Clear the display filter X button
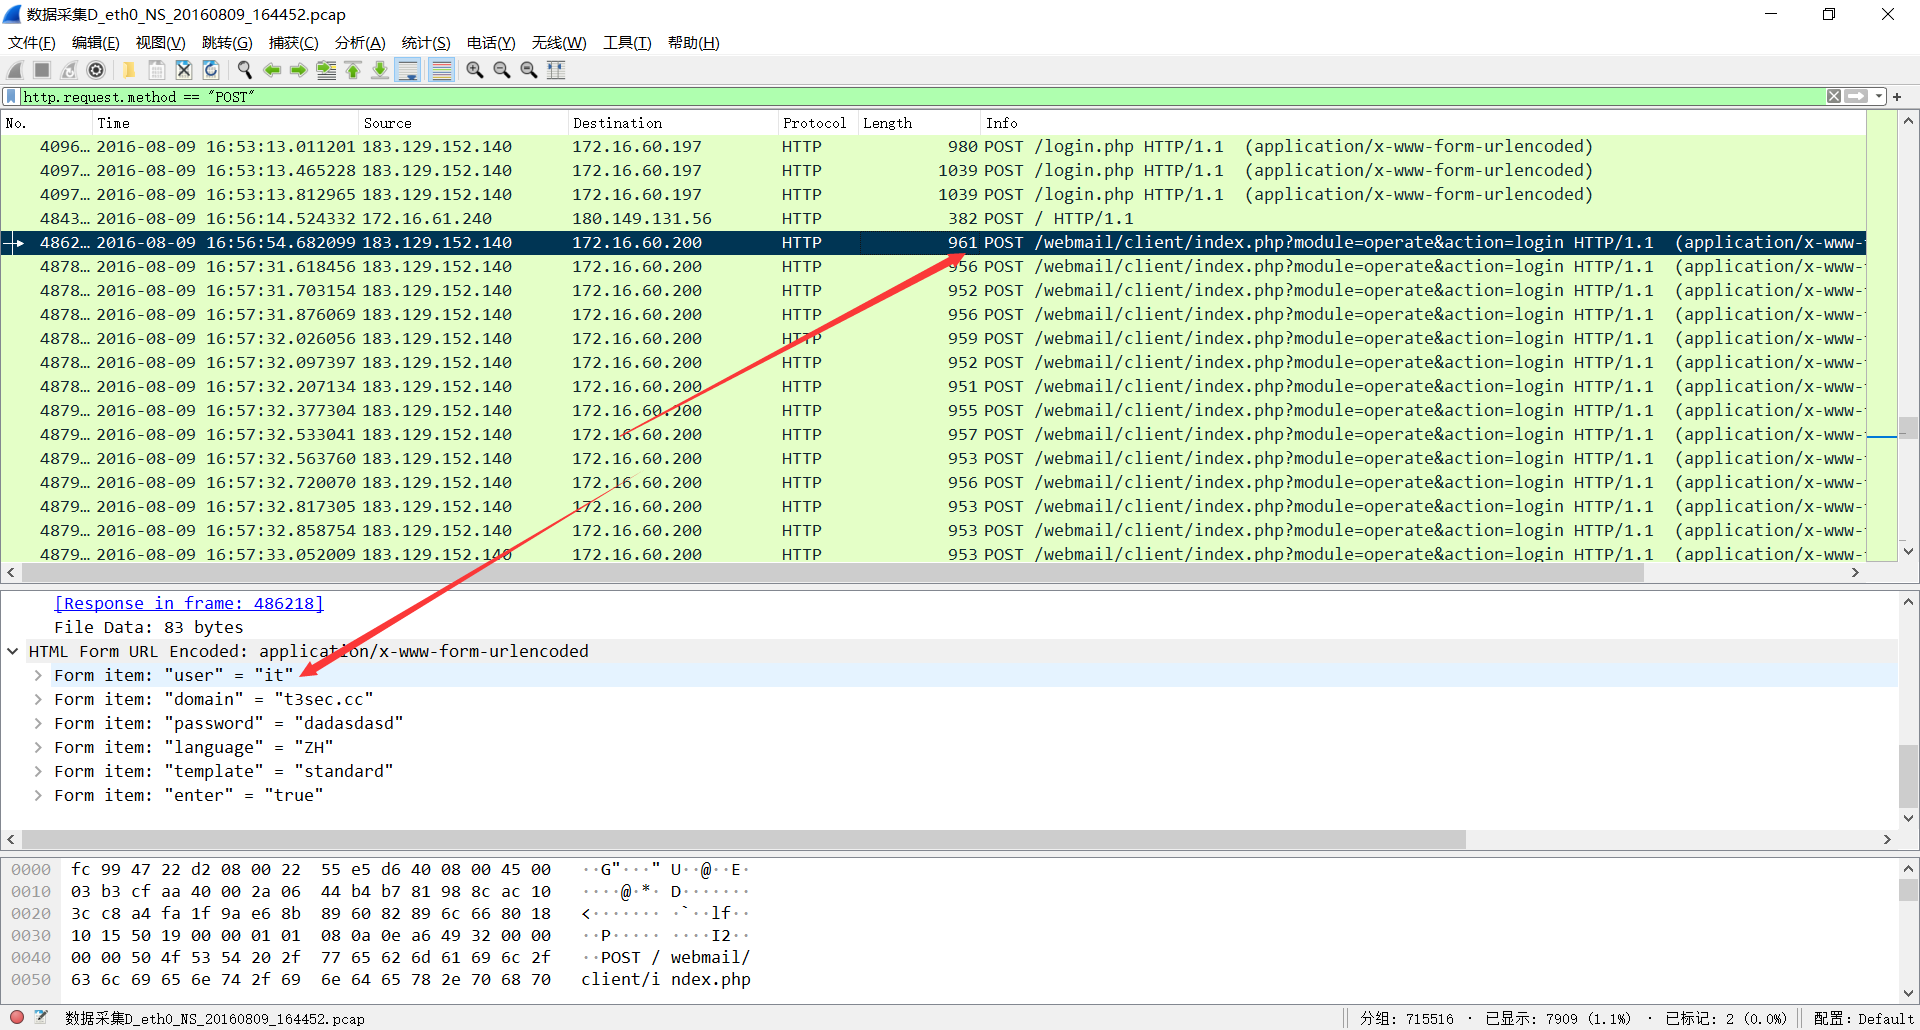 tap(1834, 97)
